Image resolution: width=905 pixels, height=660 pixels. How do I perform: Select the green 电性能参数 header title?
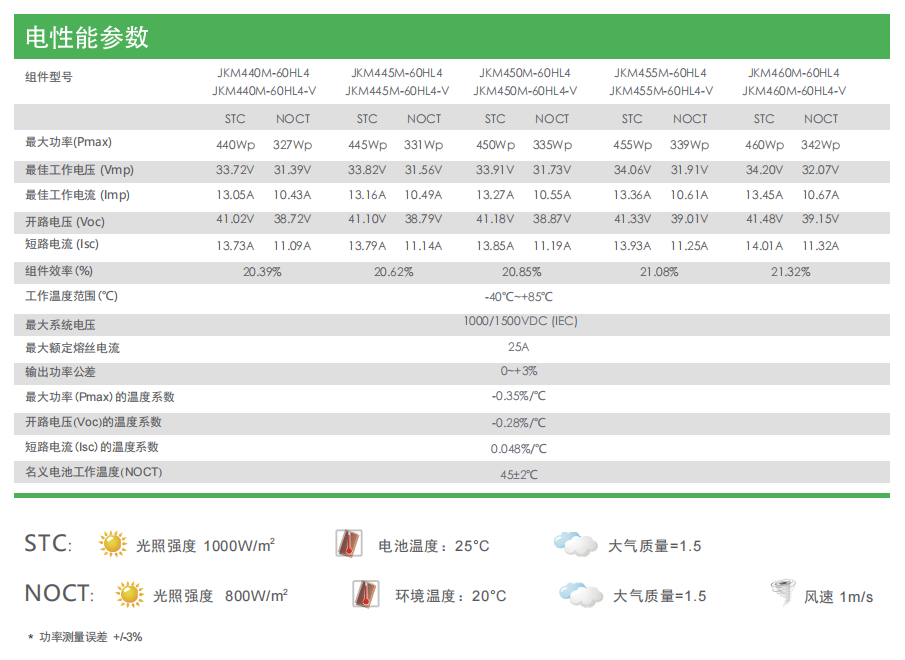pyautogui.click(x=87, y=37)
